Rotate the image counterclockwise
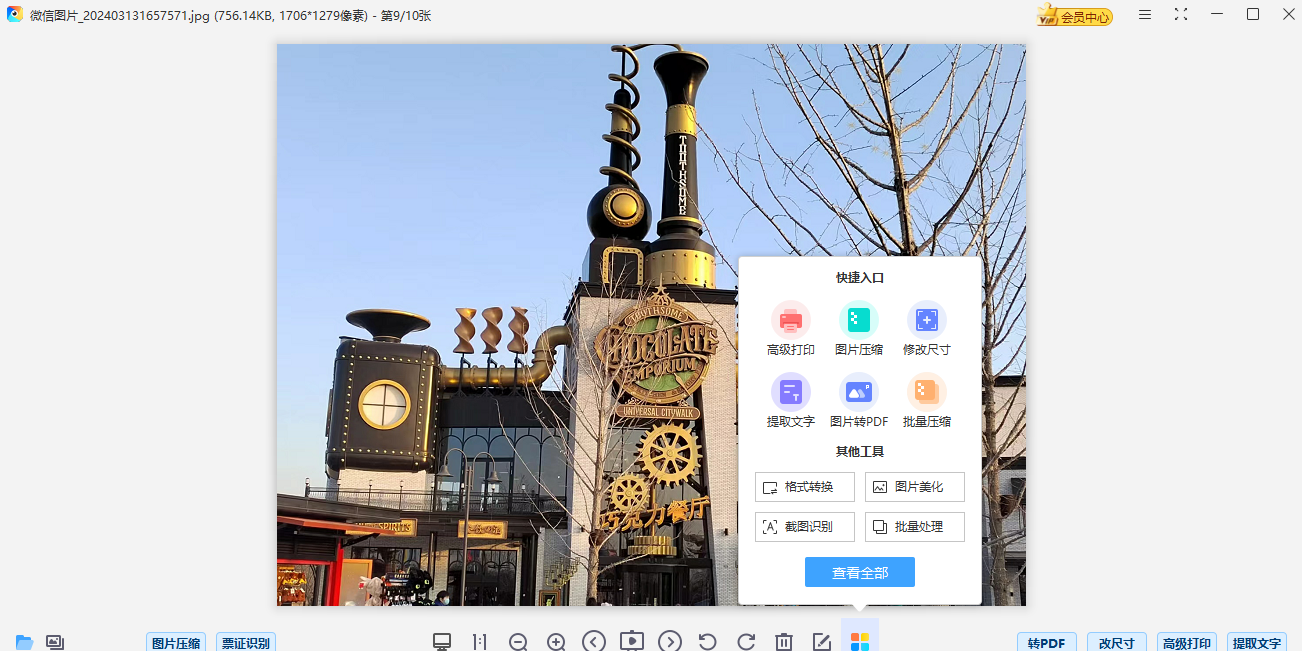 pyautogui.click(x=708, y=641)
